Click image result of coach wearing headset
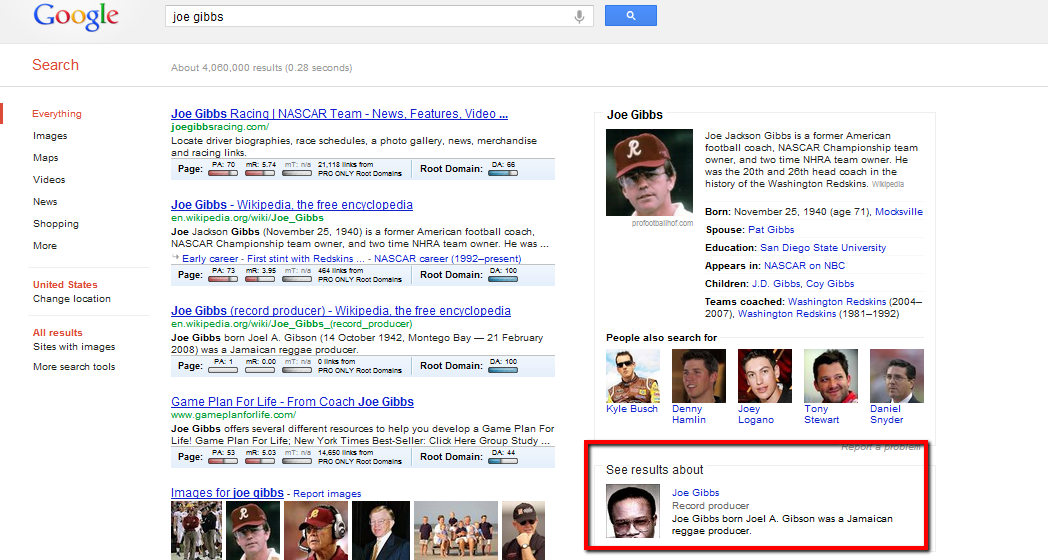Viewport: 1048px width, 560px height. click(316, 531)
